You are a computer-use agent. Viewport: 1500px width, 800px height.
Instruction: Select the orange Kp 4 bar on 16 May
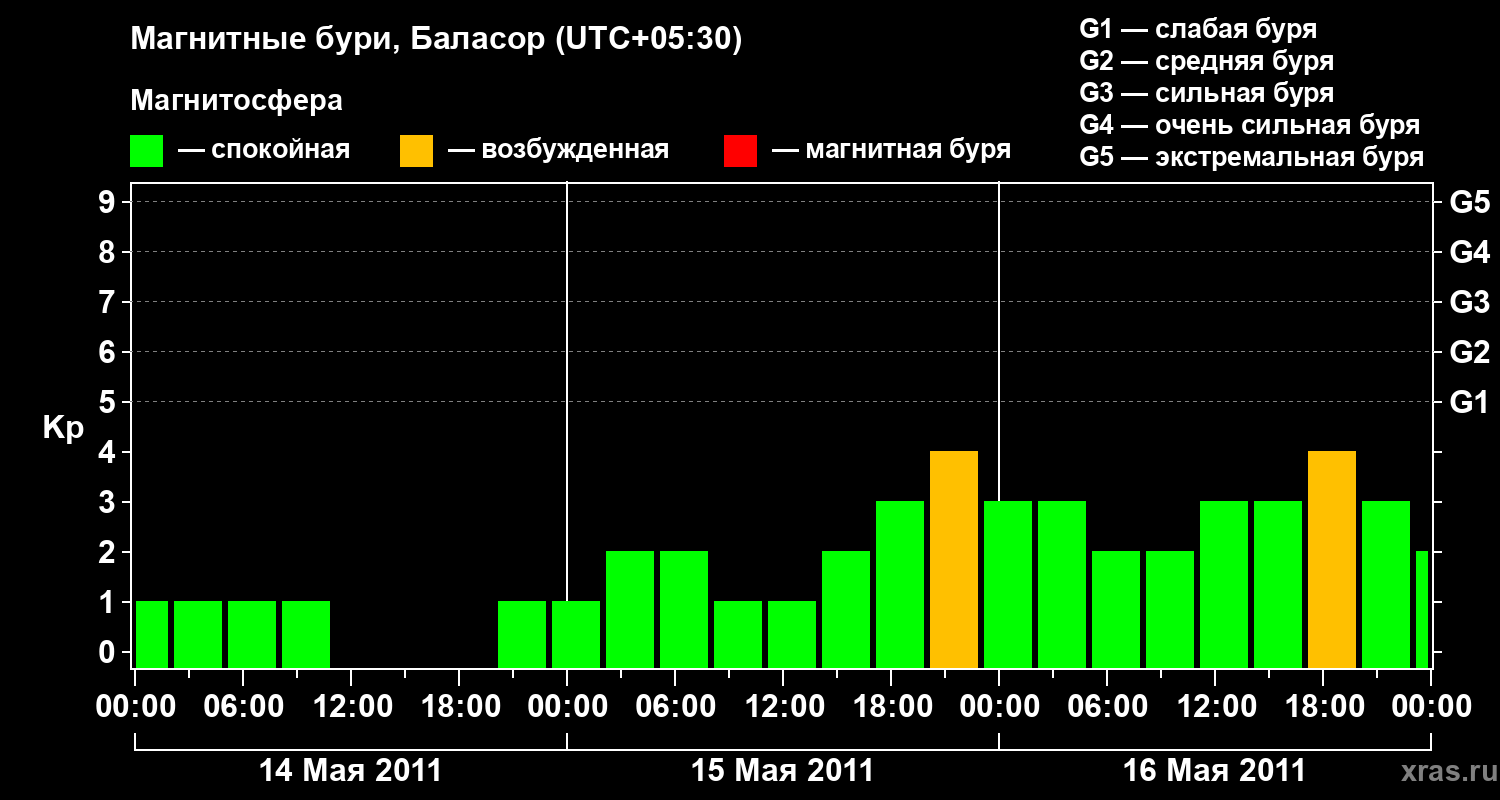point(1332,560)
